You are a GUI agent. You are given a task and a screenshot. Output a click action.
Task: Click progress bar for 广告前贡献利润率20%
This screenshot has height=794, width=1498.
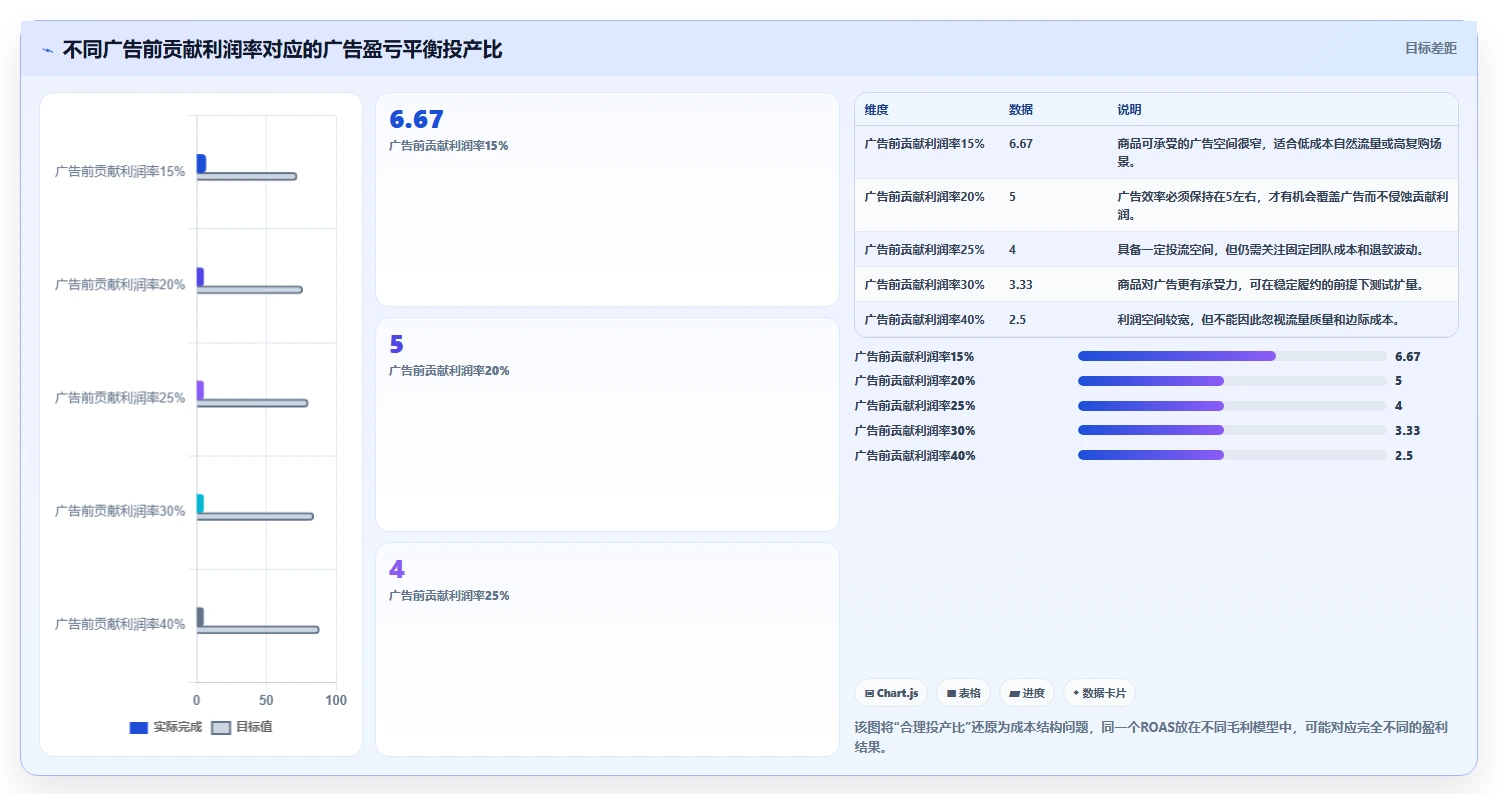tap(1232, 381)
